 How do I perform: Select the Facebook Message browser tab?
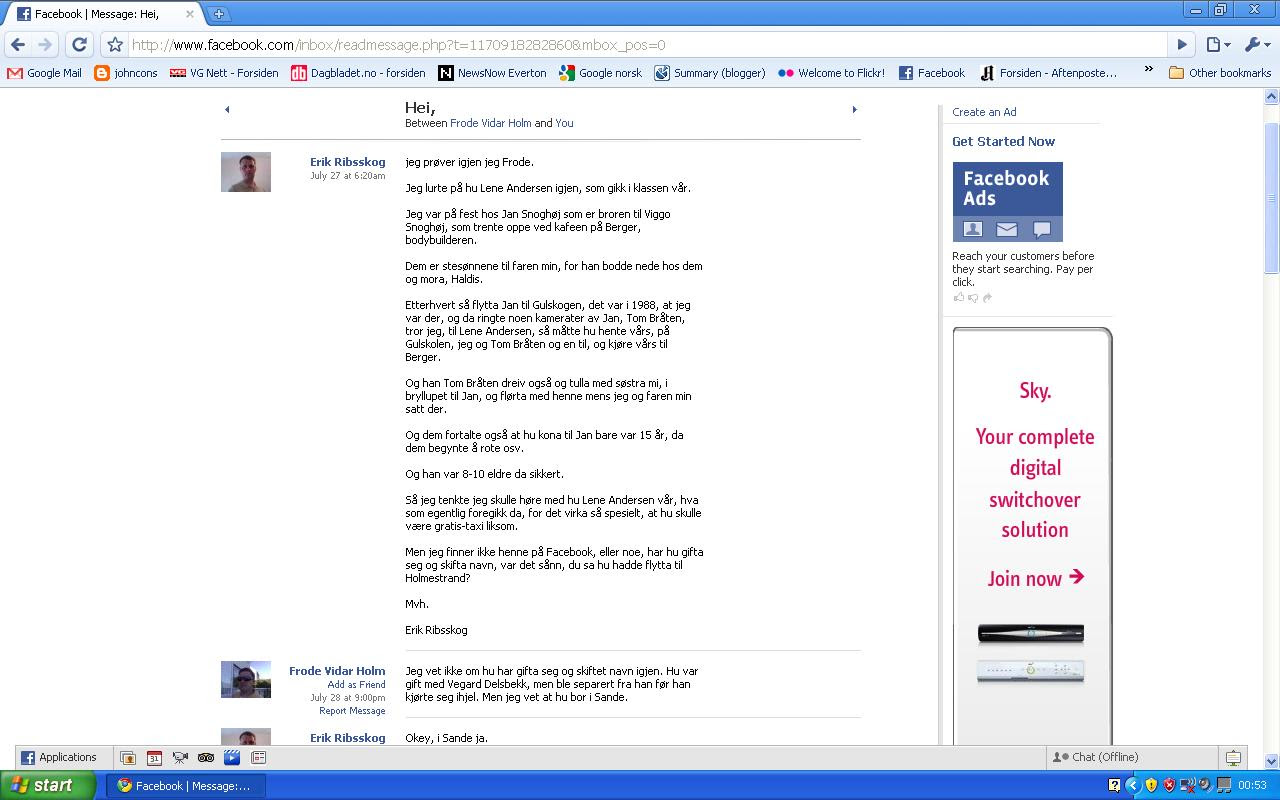(x=104, y=14)
